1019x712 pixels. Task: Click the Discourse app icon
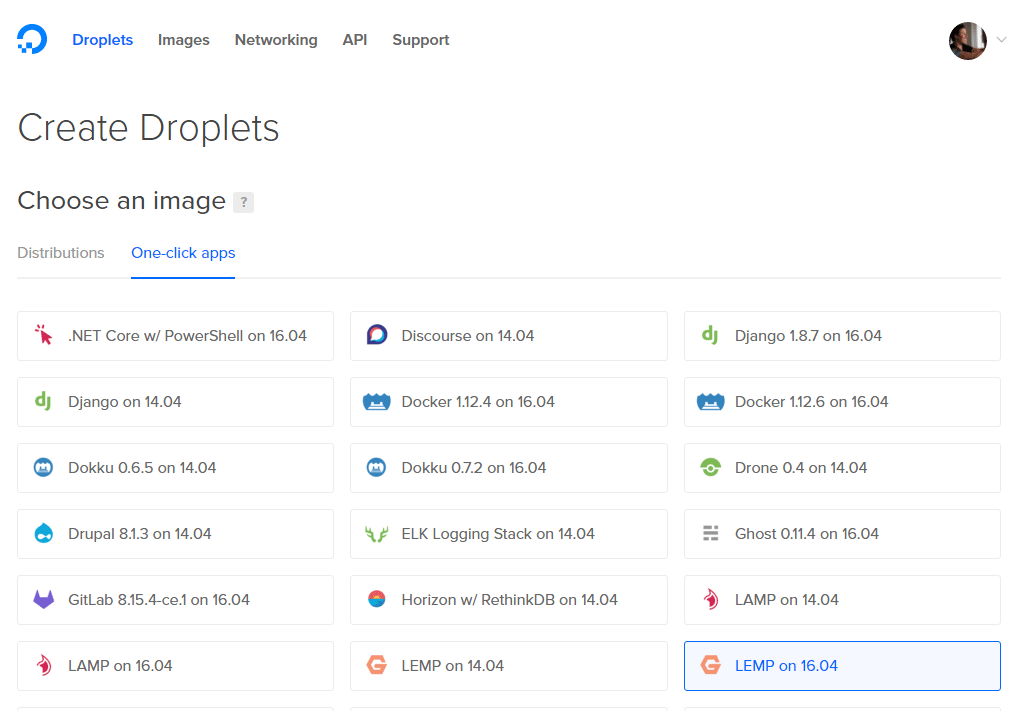point(377,335)
